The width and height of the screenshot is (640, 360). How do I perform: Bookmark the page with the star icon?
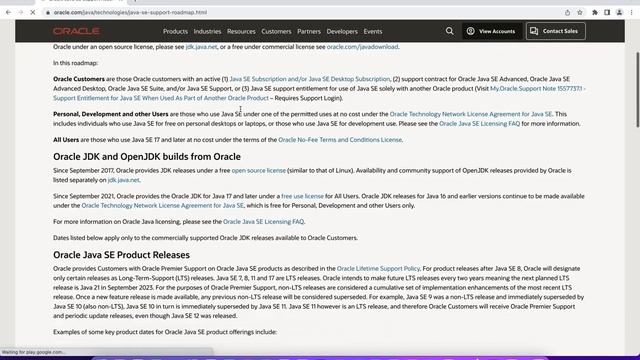(x=580, y=13)
